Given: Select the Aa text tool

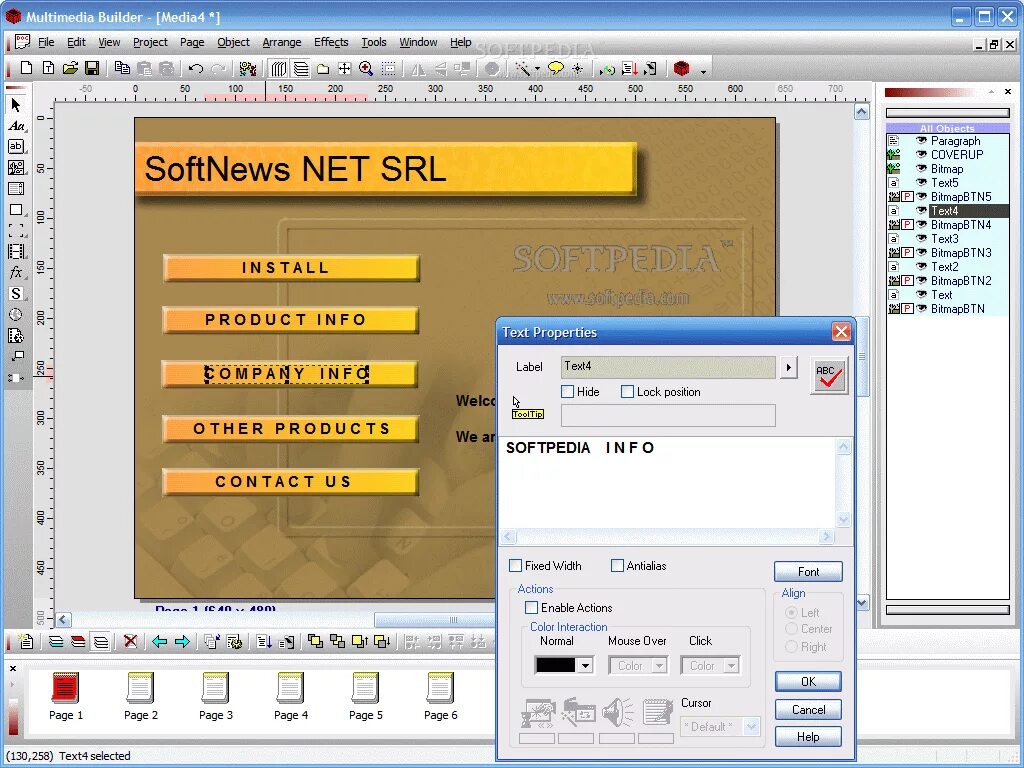Looking at the screenshot, I should point(16,126).
